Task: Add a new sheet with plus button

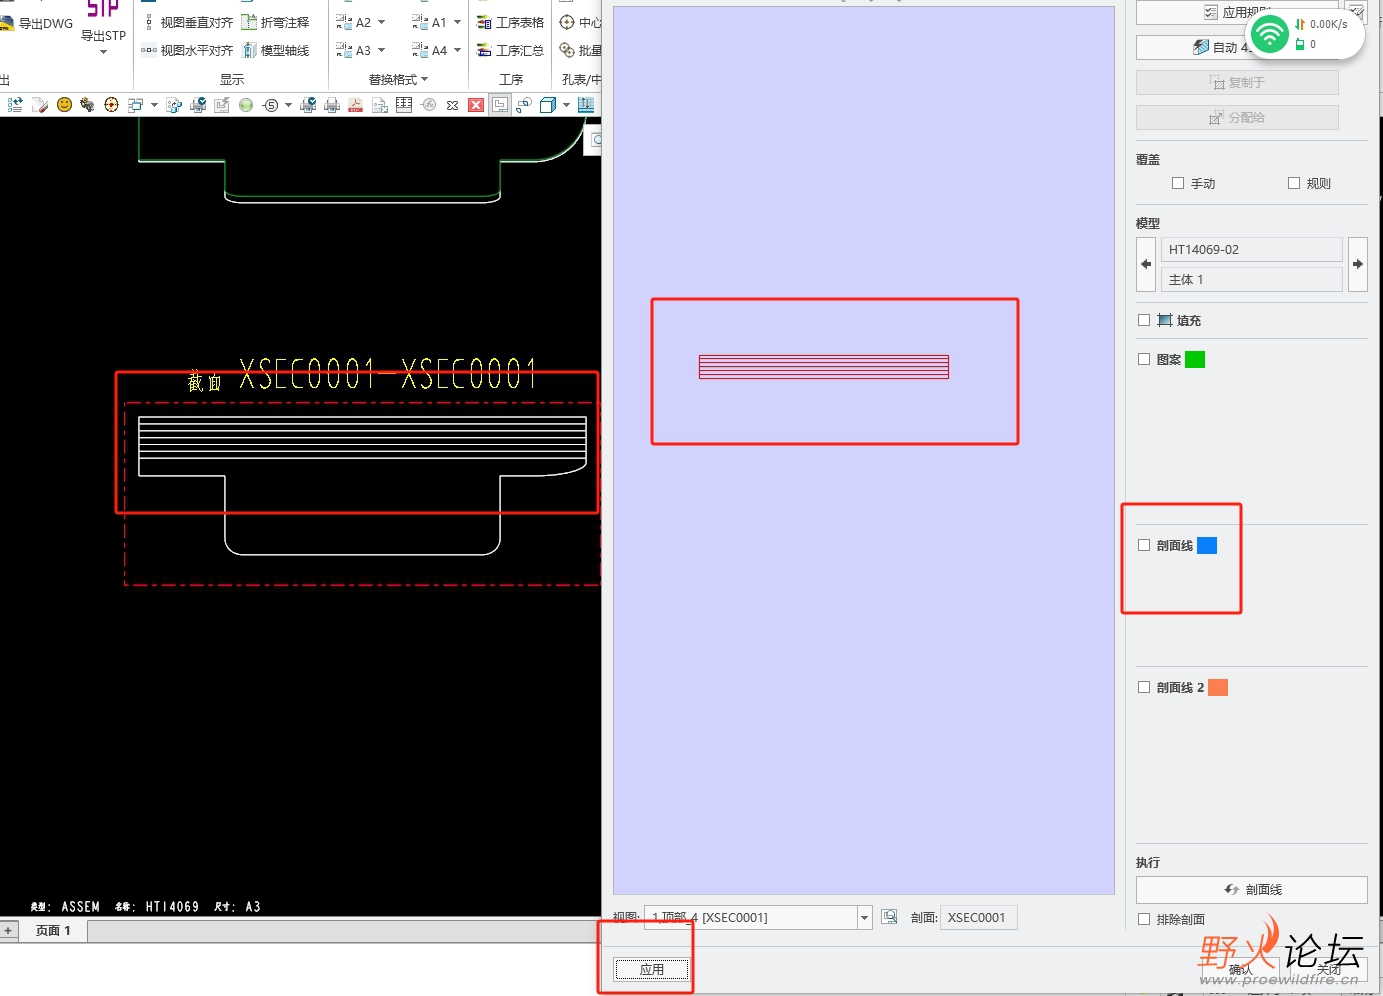Action: coord(8,930)
